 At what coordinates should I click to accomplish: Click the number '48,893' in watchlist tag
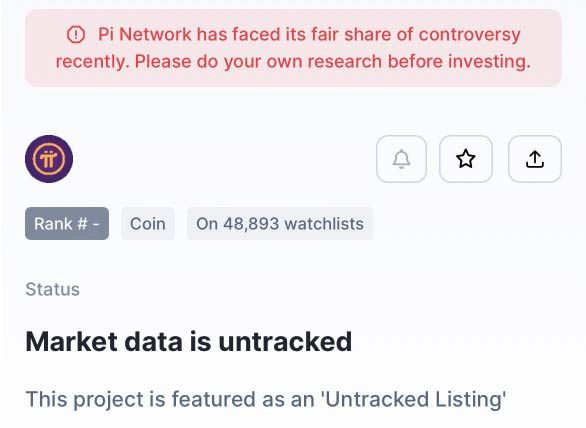tap(251, 224)
